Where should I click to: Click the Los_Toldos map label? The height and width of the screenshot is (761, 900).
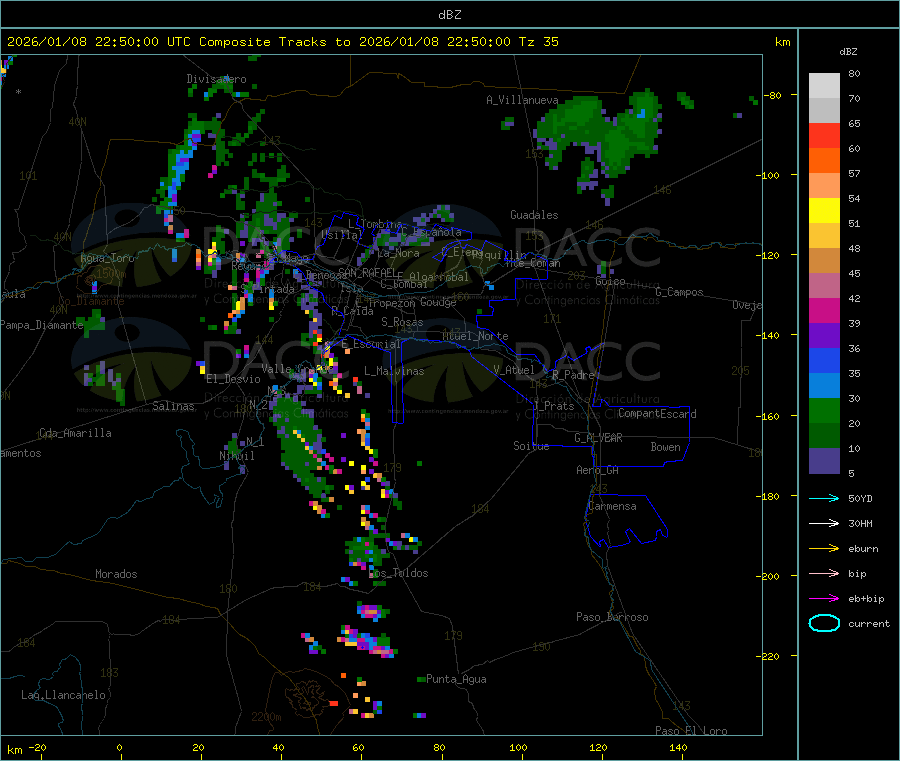coord(398,573)
